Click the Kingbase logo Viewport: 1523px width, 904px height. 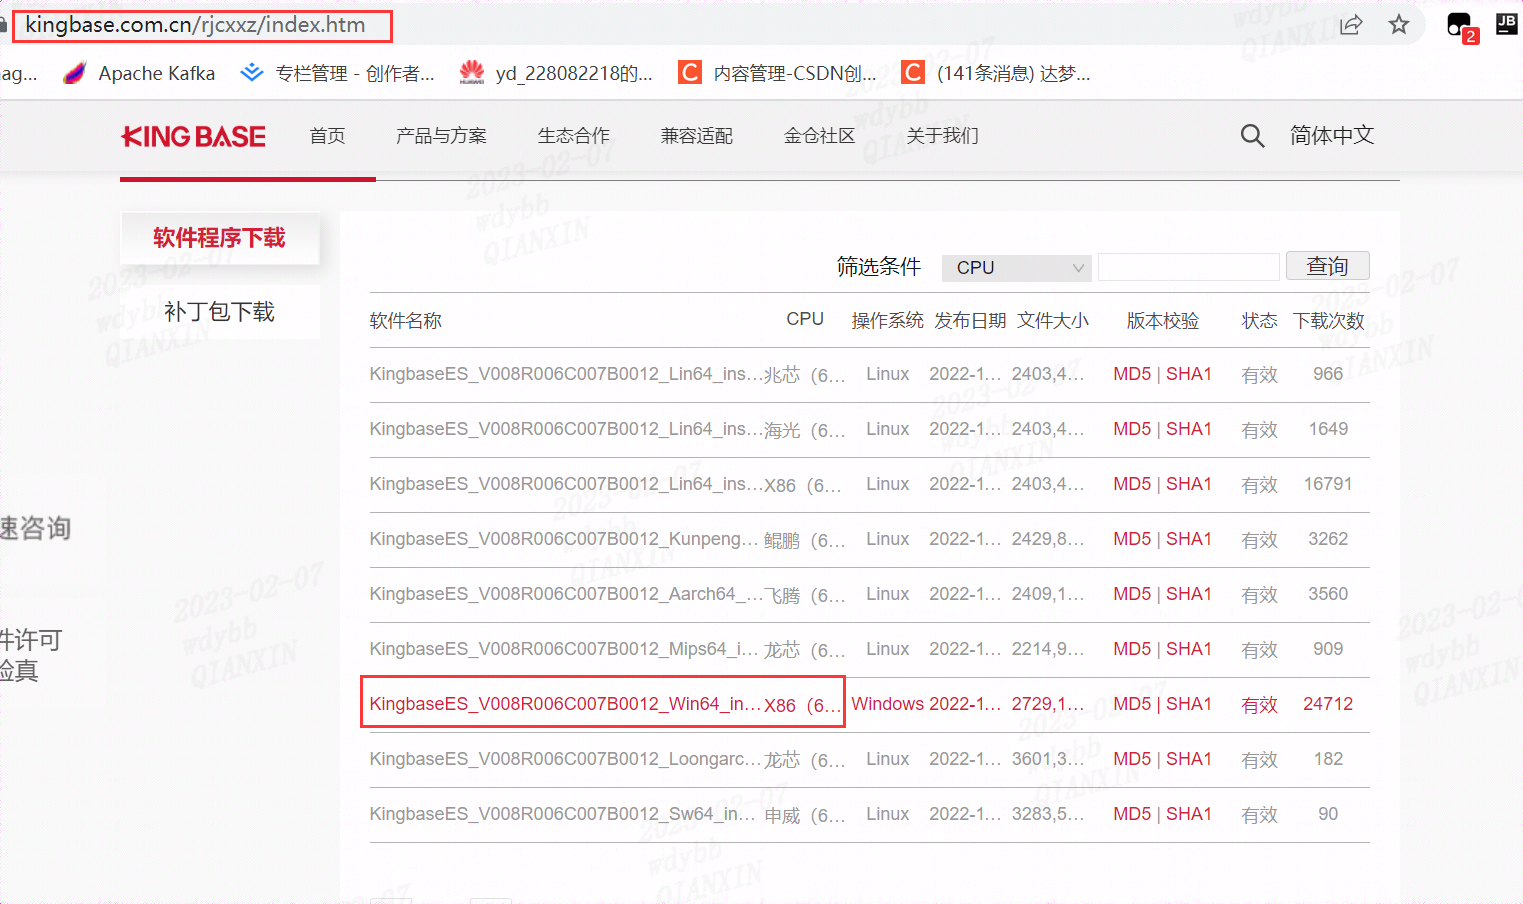tap(193, 136)
